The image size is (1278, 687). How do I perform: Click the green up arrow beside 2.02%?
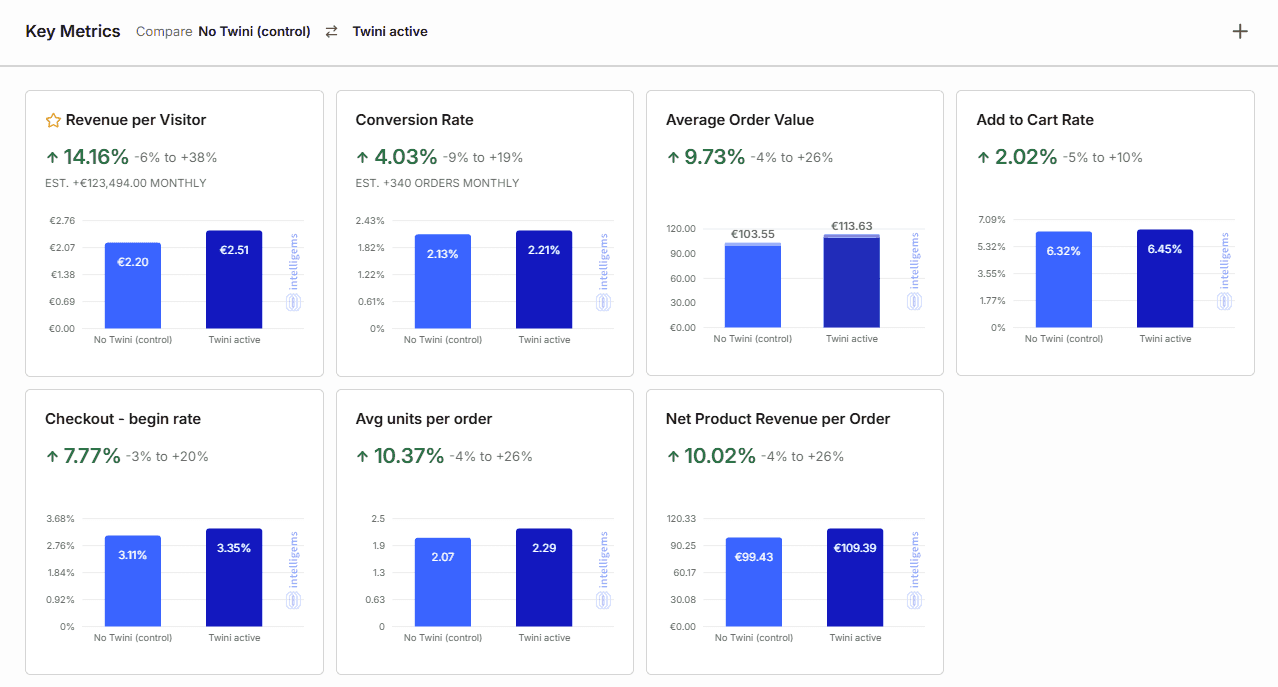(x=983, y=157)
